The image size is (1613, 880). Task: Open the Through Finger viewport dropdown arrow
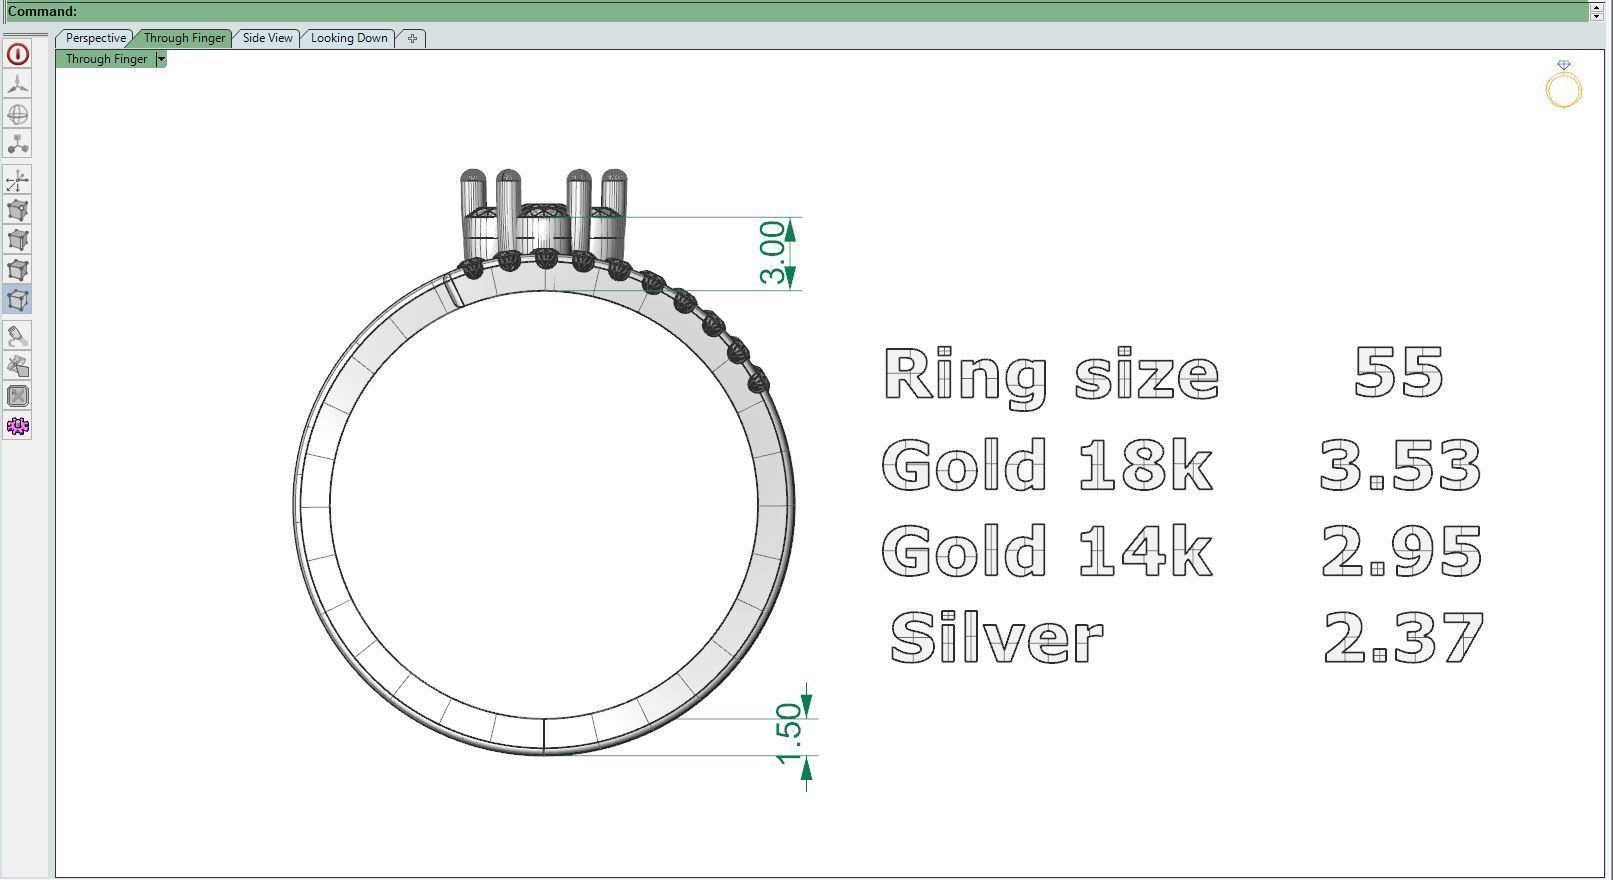[x=161, y=59]
